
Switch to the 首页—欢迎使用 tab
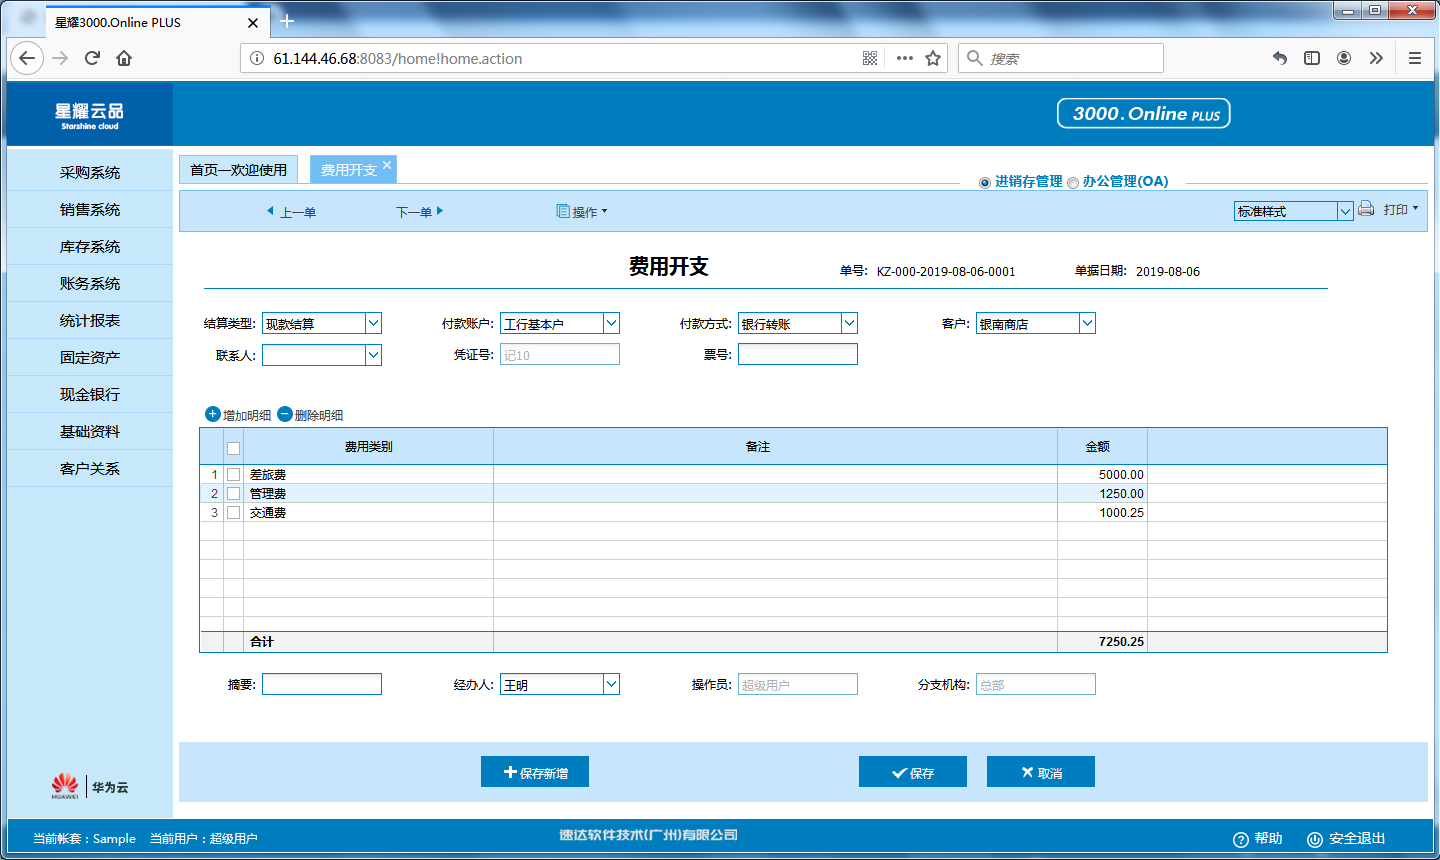coord(238,170)
